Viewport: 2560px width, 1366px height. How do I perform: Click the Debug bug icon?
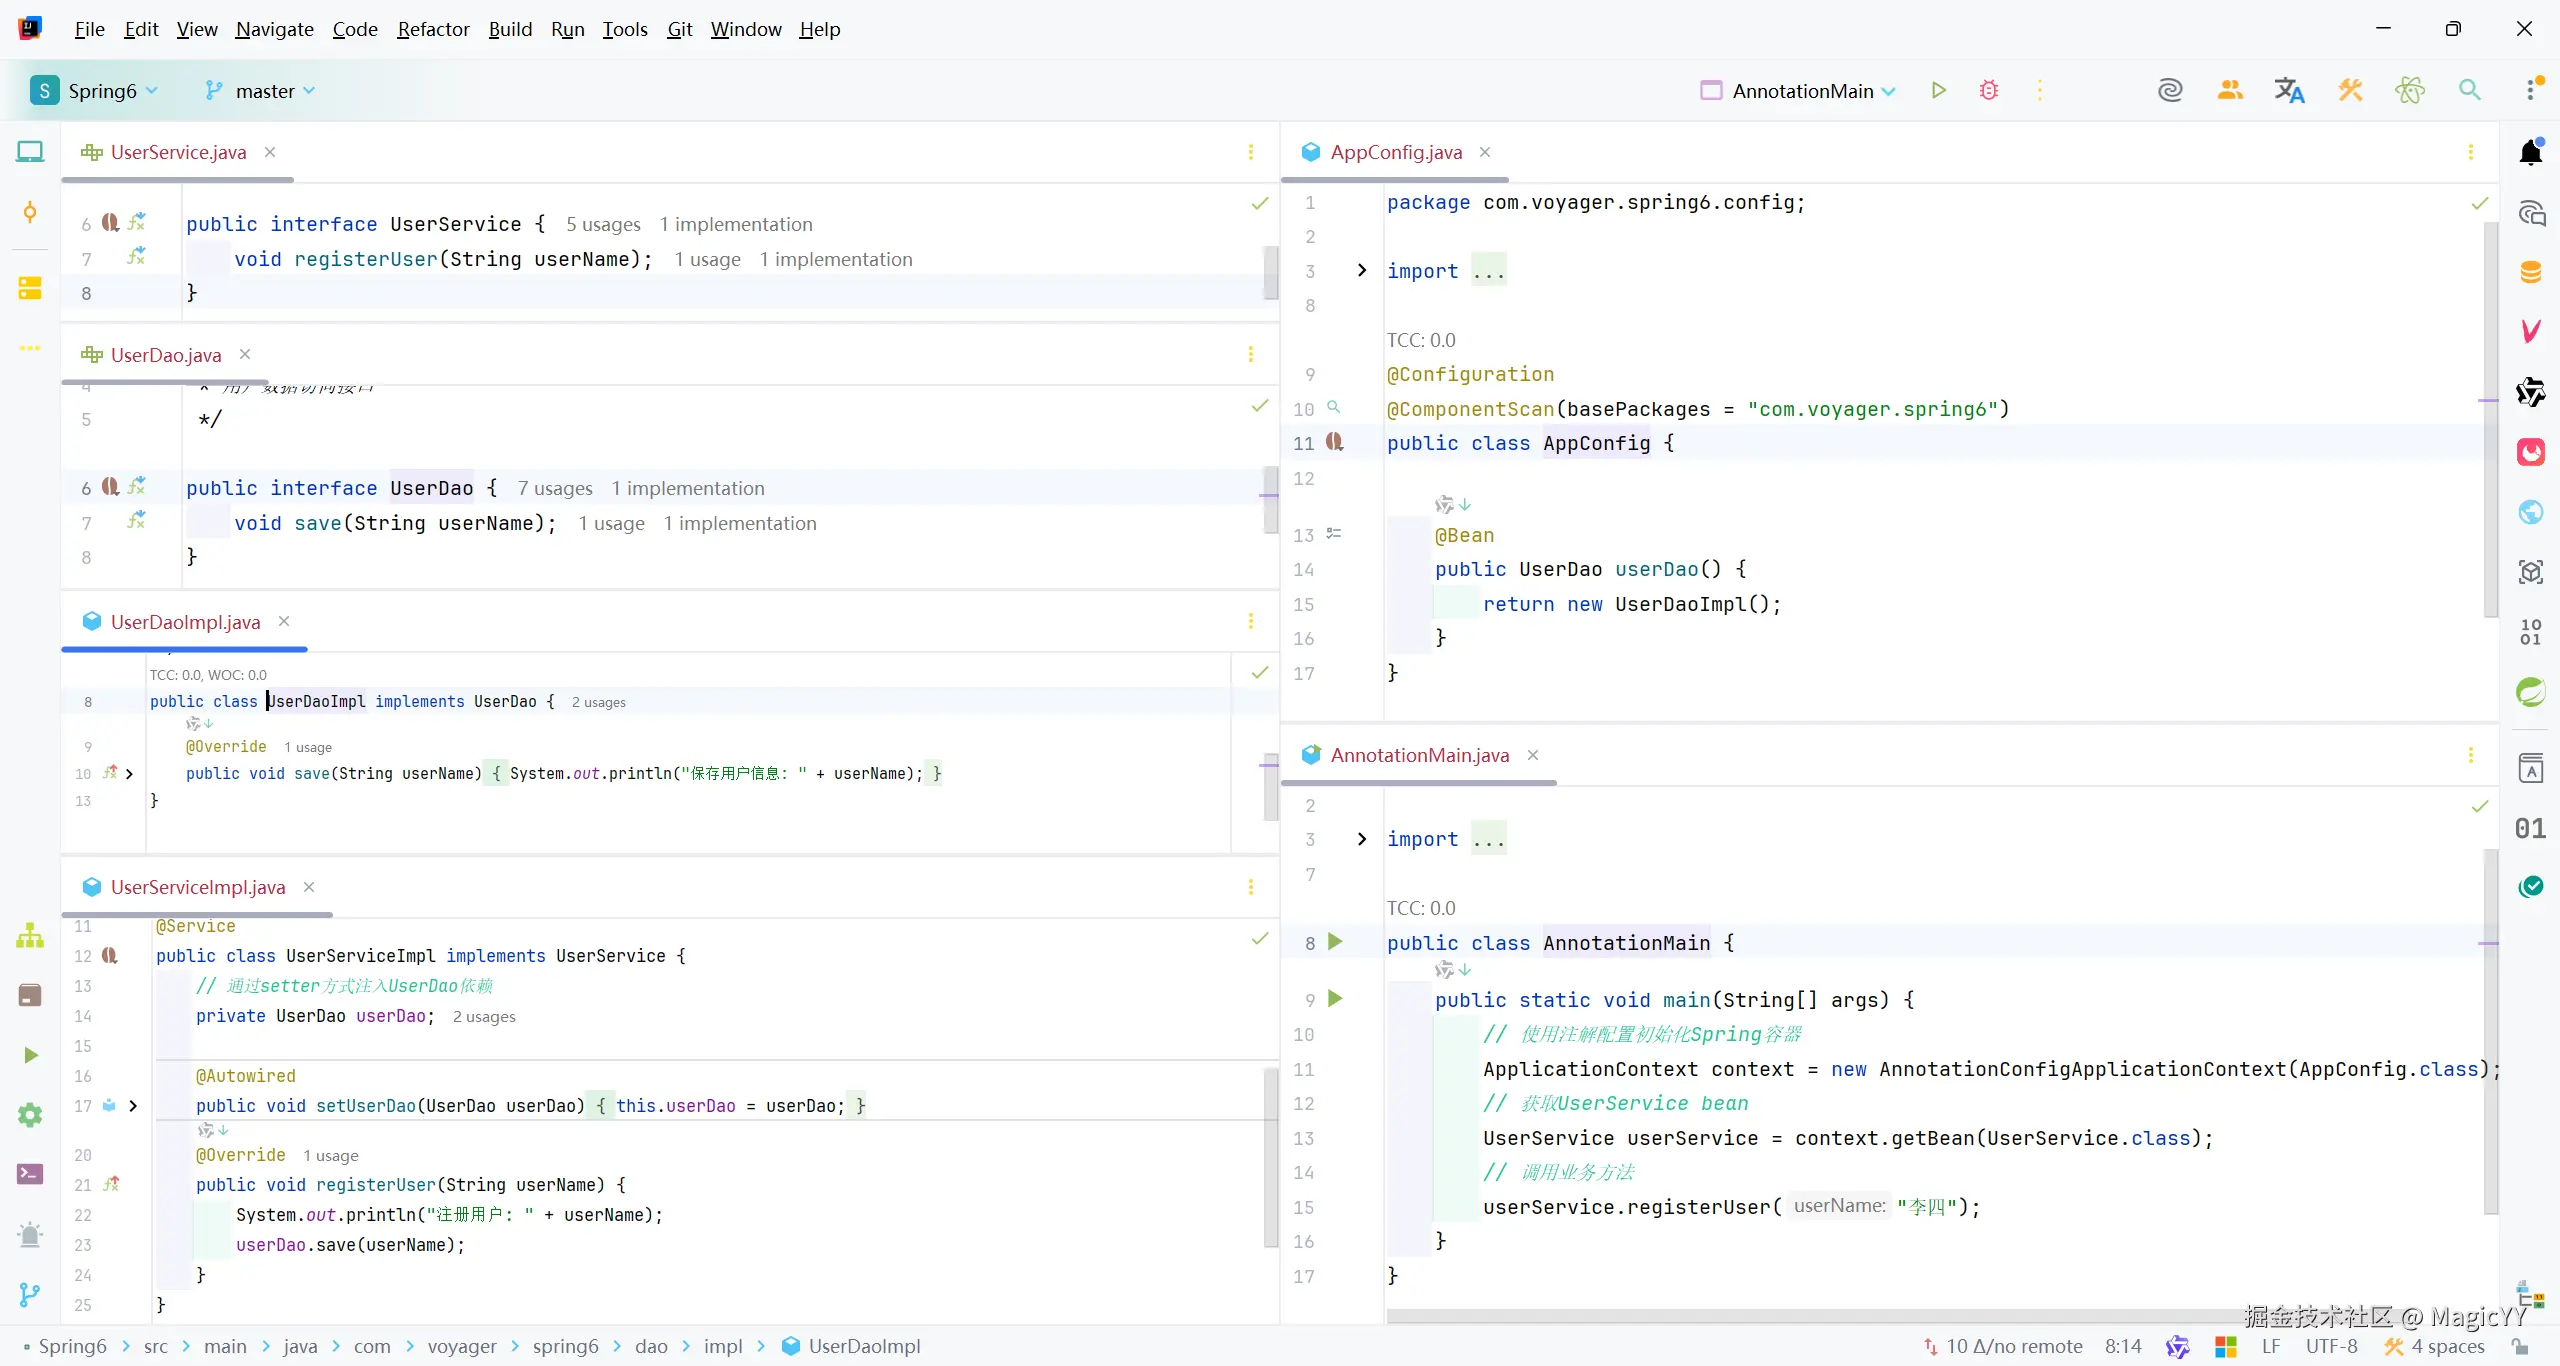1988,90
